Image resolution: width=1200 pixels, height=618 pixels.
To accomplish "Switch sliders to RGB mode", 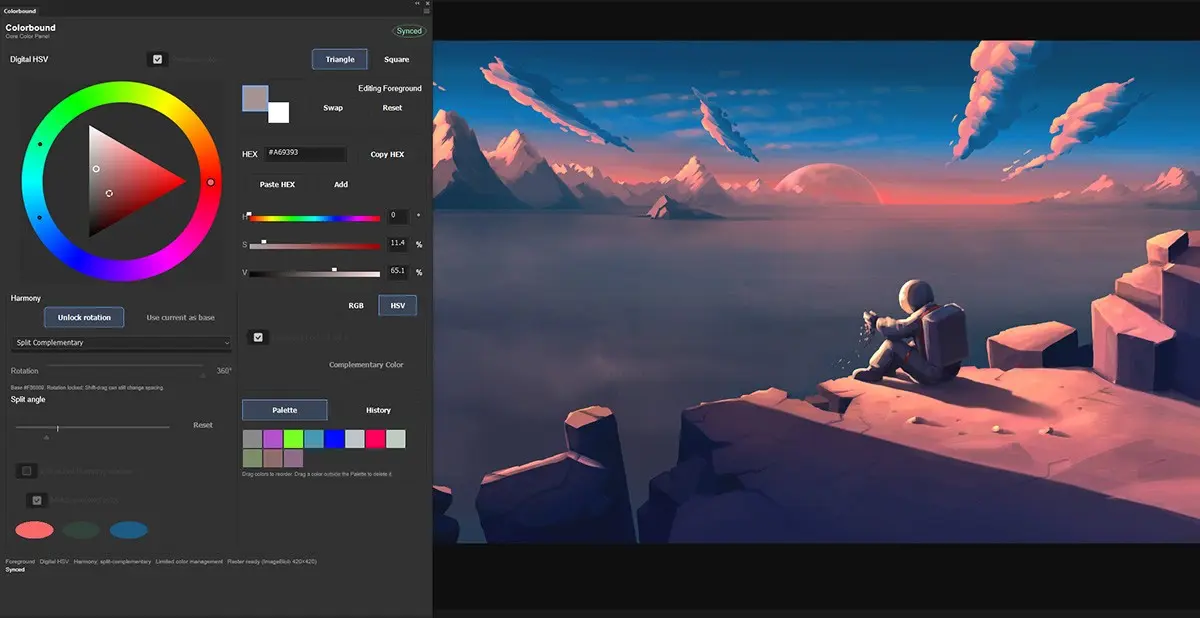I will click(356, 305).
